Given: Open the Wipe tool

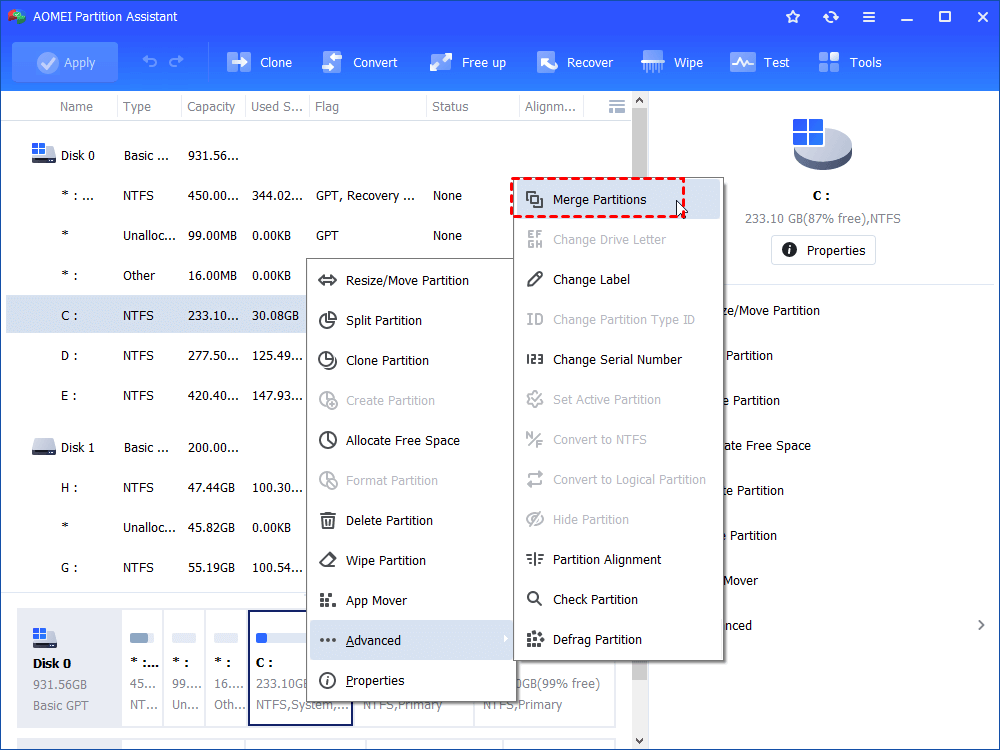Looking at the screenshot, I should pos(672,62).
